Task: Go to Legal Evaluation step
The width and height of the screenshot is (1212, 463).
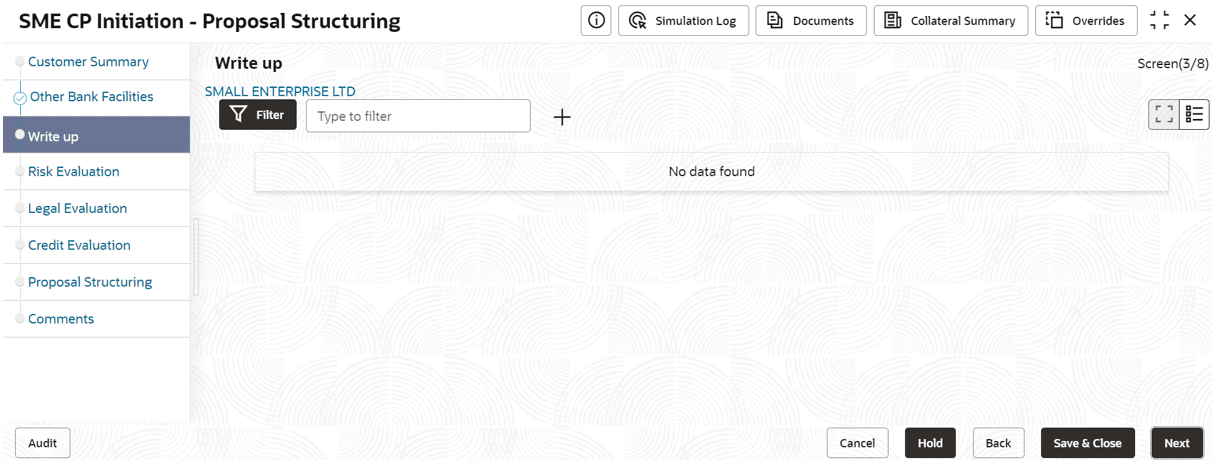Action: pos(77,209)
